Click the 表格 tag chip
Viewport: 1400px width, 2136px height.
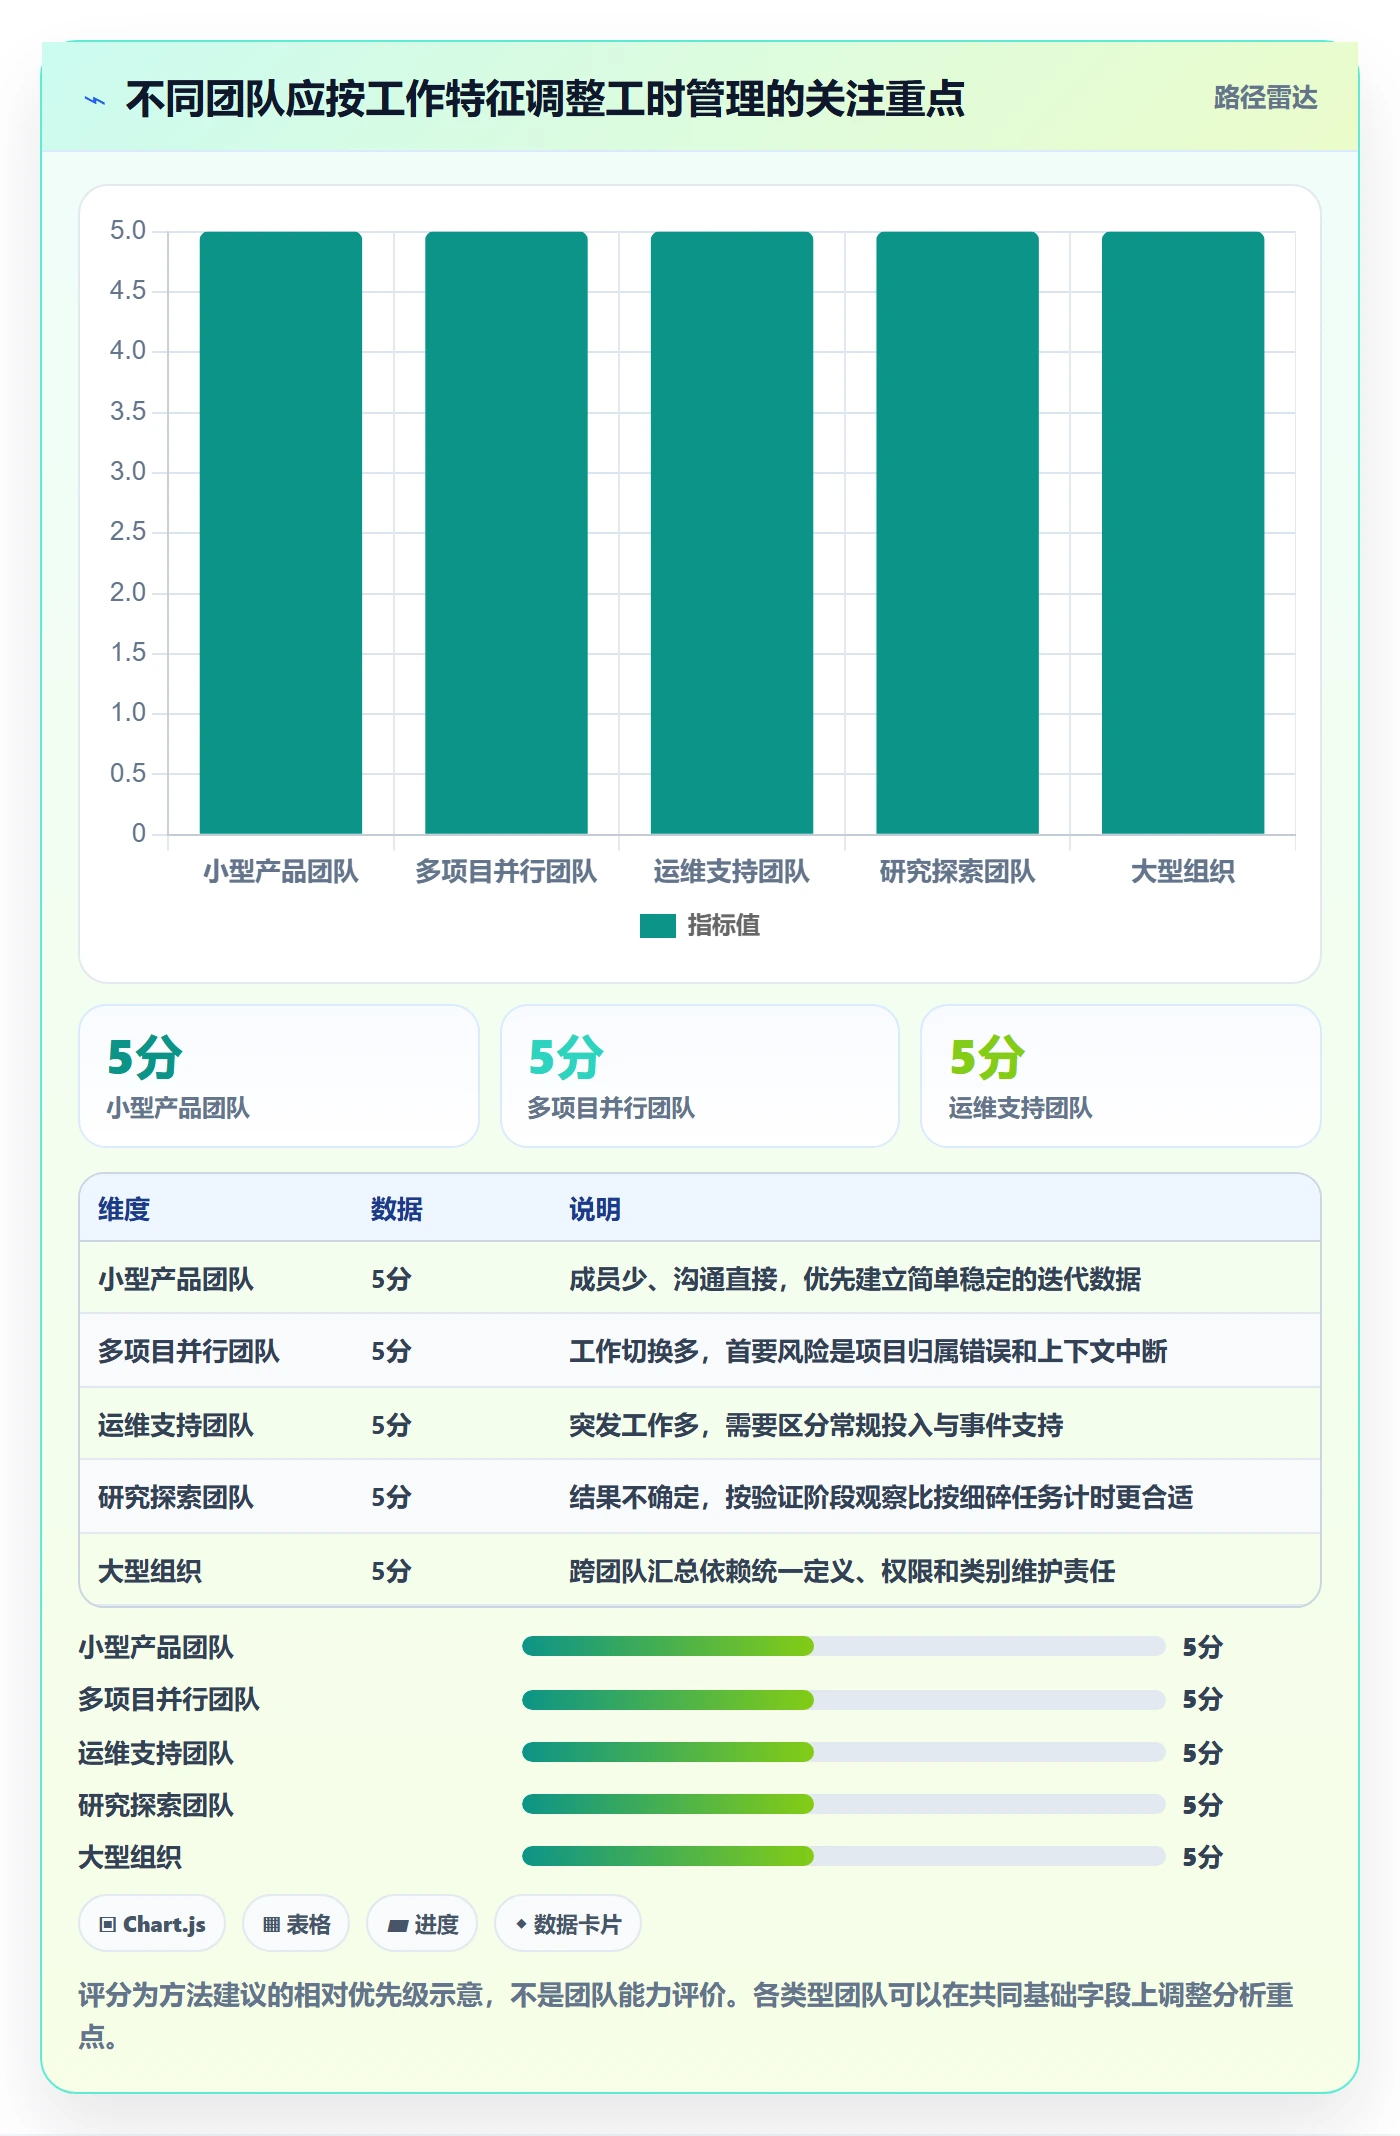[x=296, y=1924]
